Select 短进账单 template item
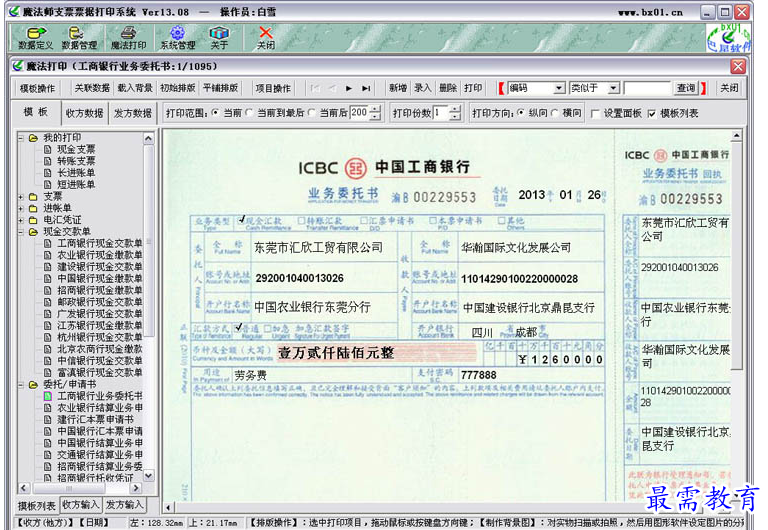768x530 pixels. (x=76, y=184)
